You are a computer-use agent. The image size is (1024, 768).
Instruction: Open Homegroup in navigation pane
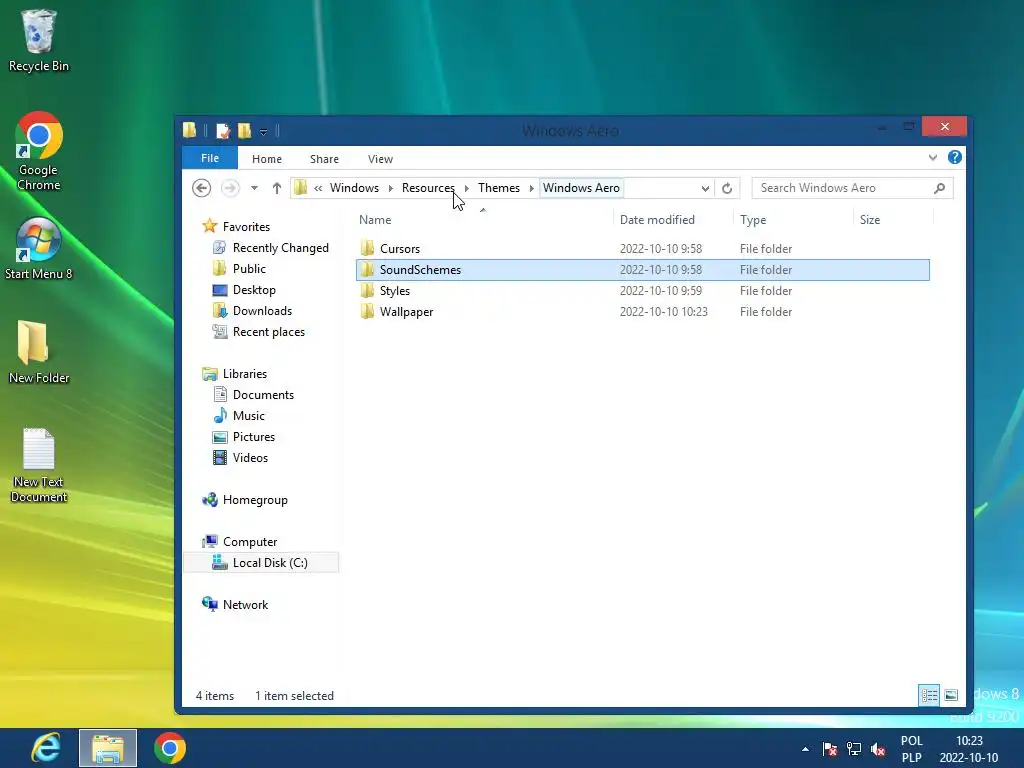point(255,500)
